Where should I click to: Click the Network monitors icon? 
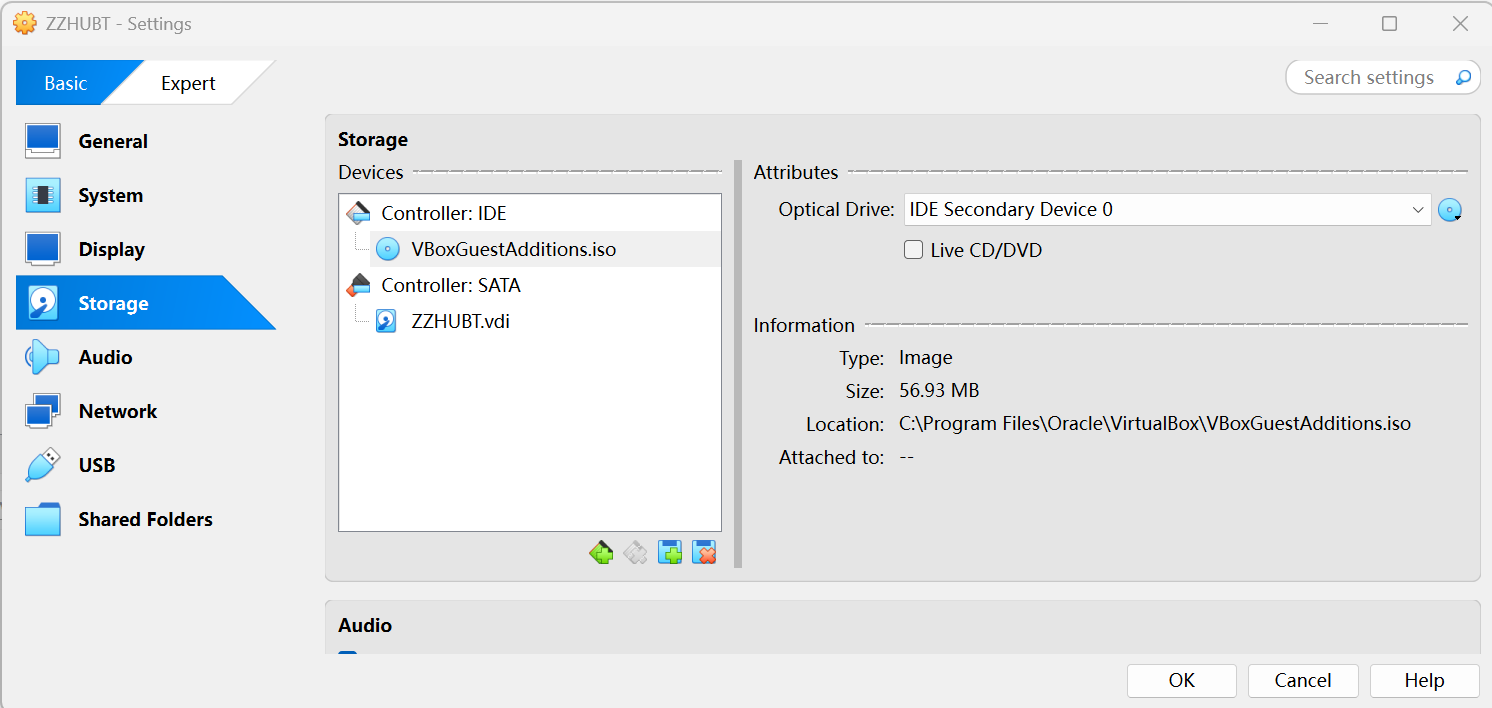click(43, 411)
